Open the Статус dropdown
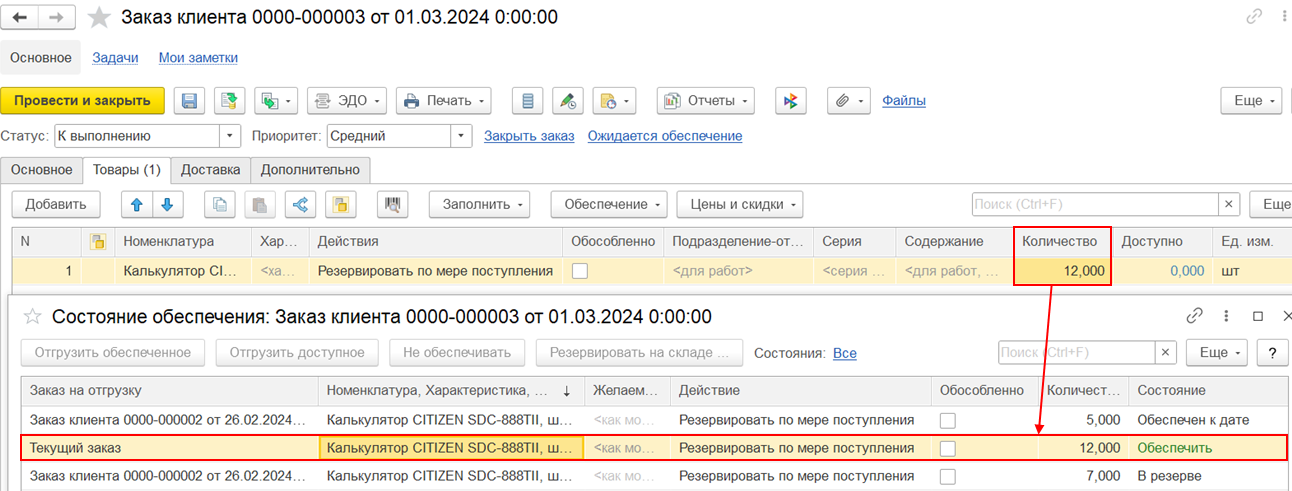The height and width of the screenshot is (491, 1292). coord(230,136)
